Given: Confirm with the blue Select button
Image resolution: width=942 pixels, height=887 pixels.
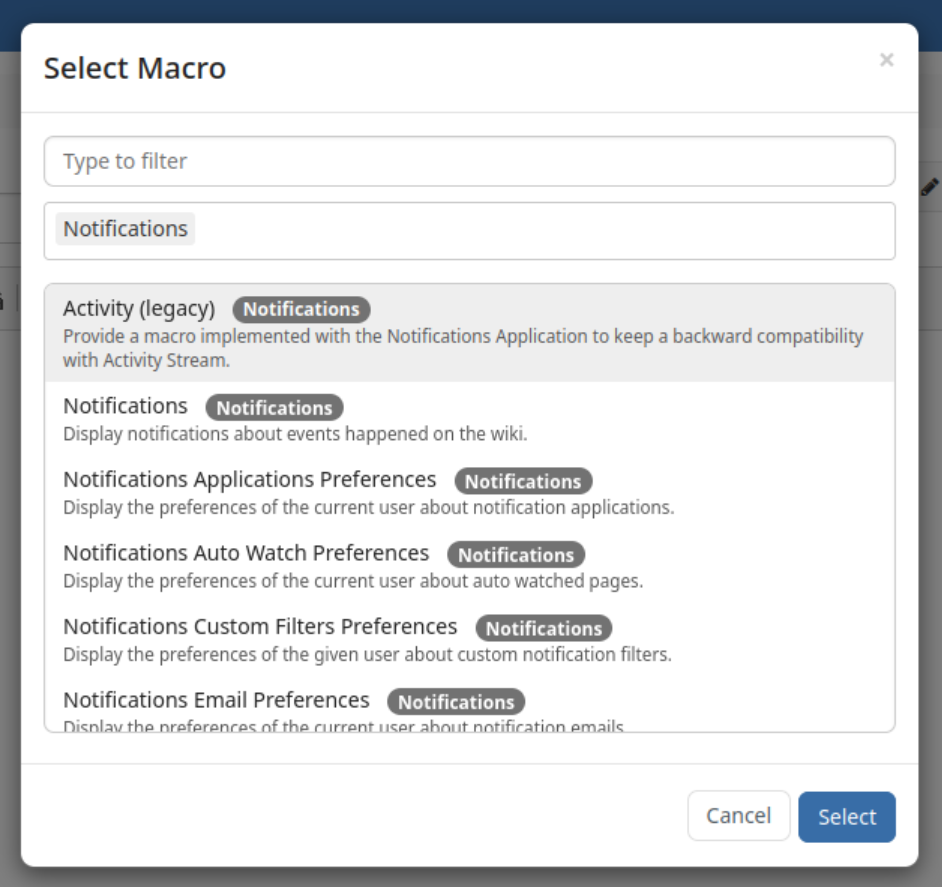Looking at the screenshot, I should tap(846, 817).
